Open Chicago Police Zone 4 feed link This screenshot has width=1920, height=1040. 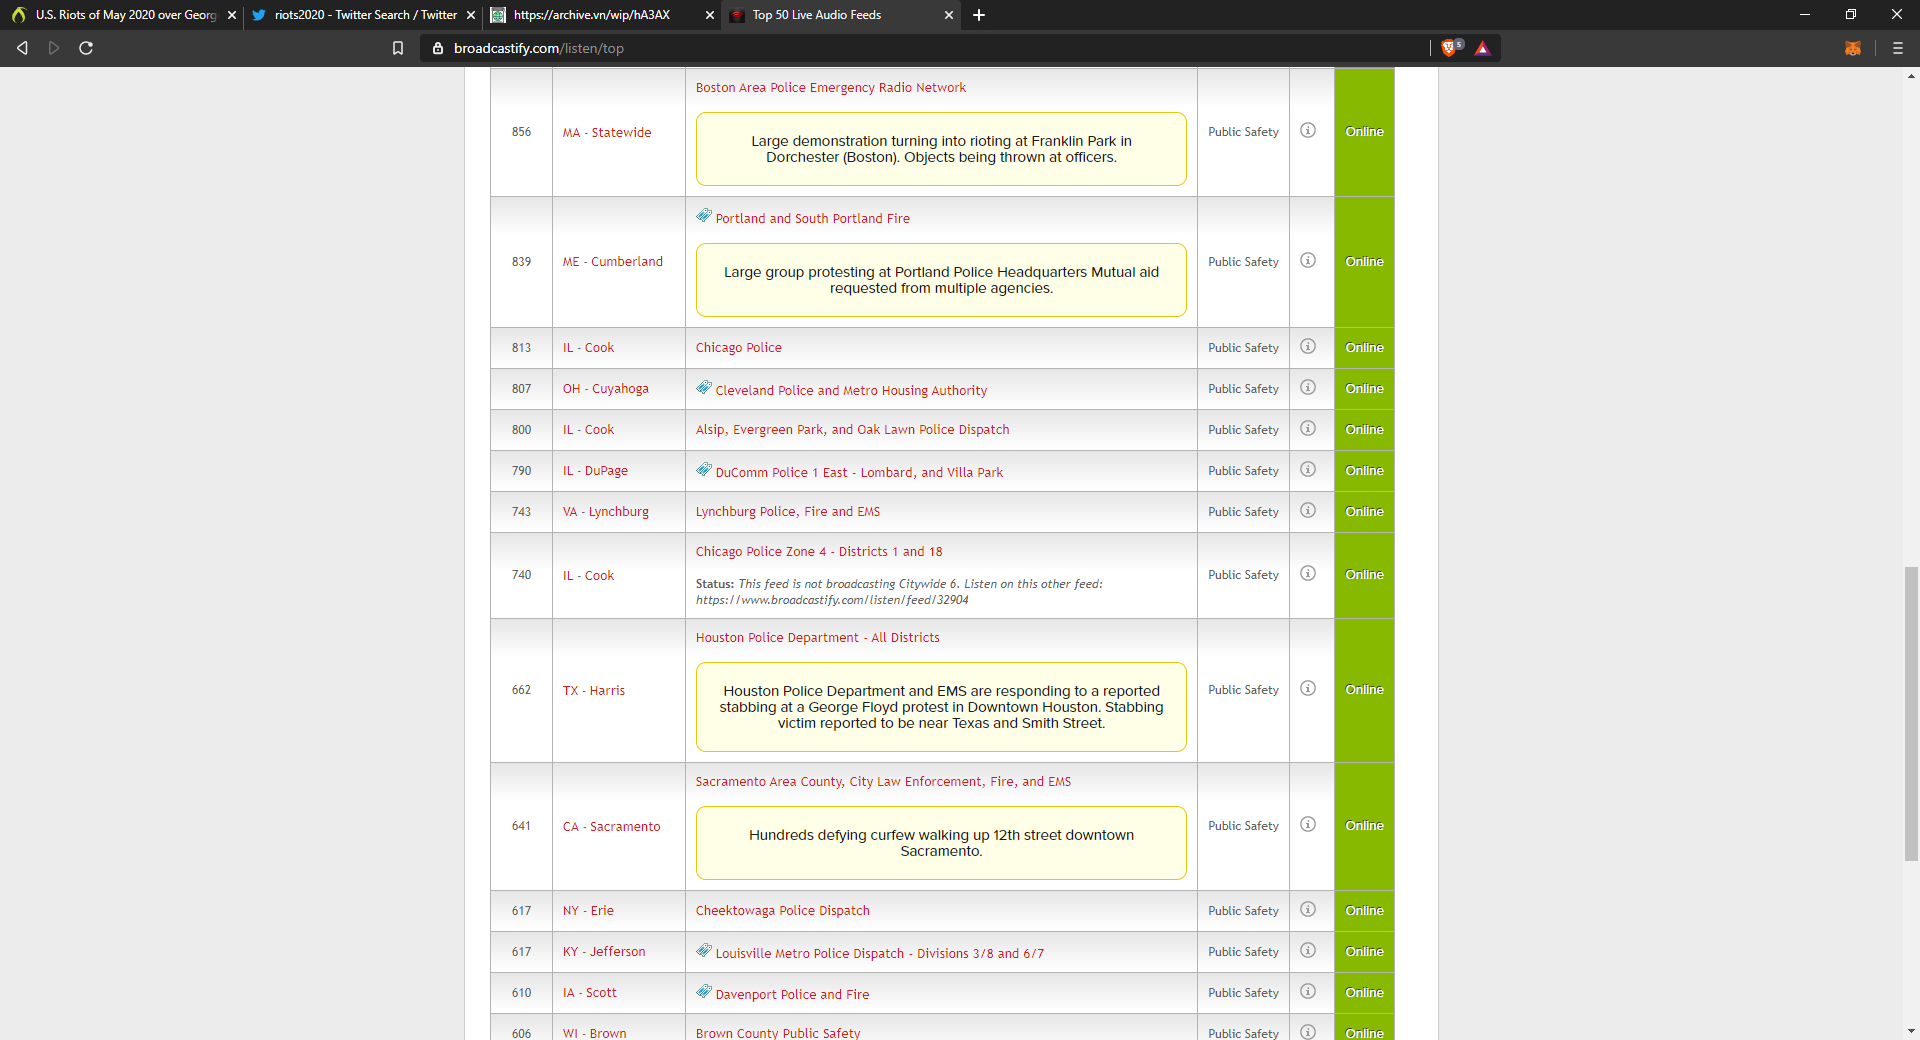point(819,552)
